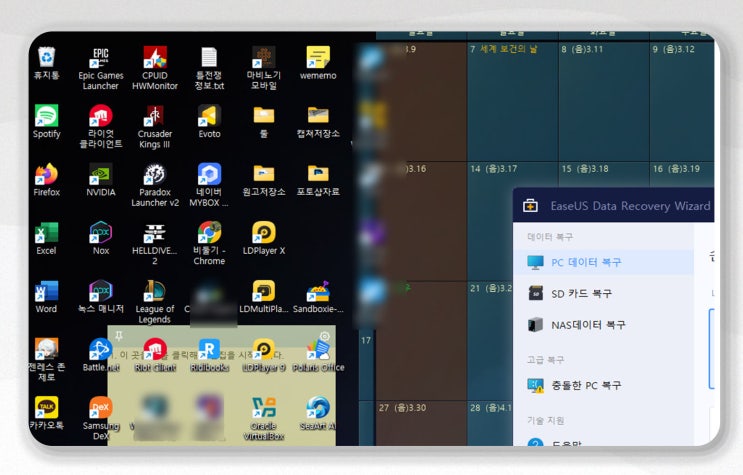The height and width of the screenshot is (475, 743).
Task: Open Battle.net launcher shortcut
Action: click(x=100, y=355)
